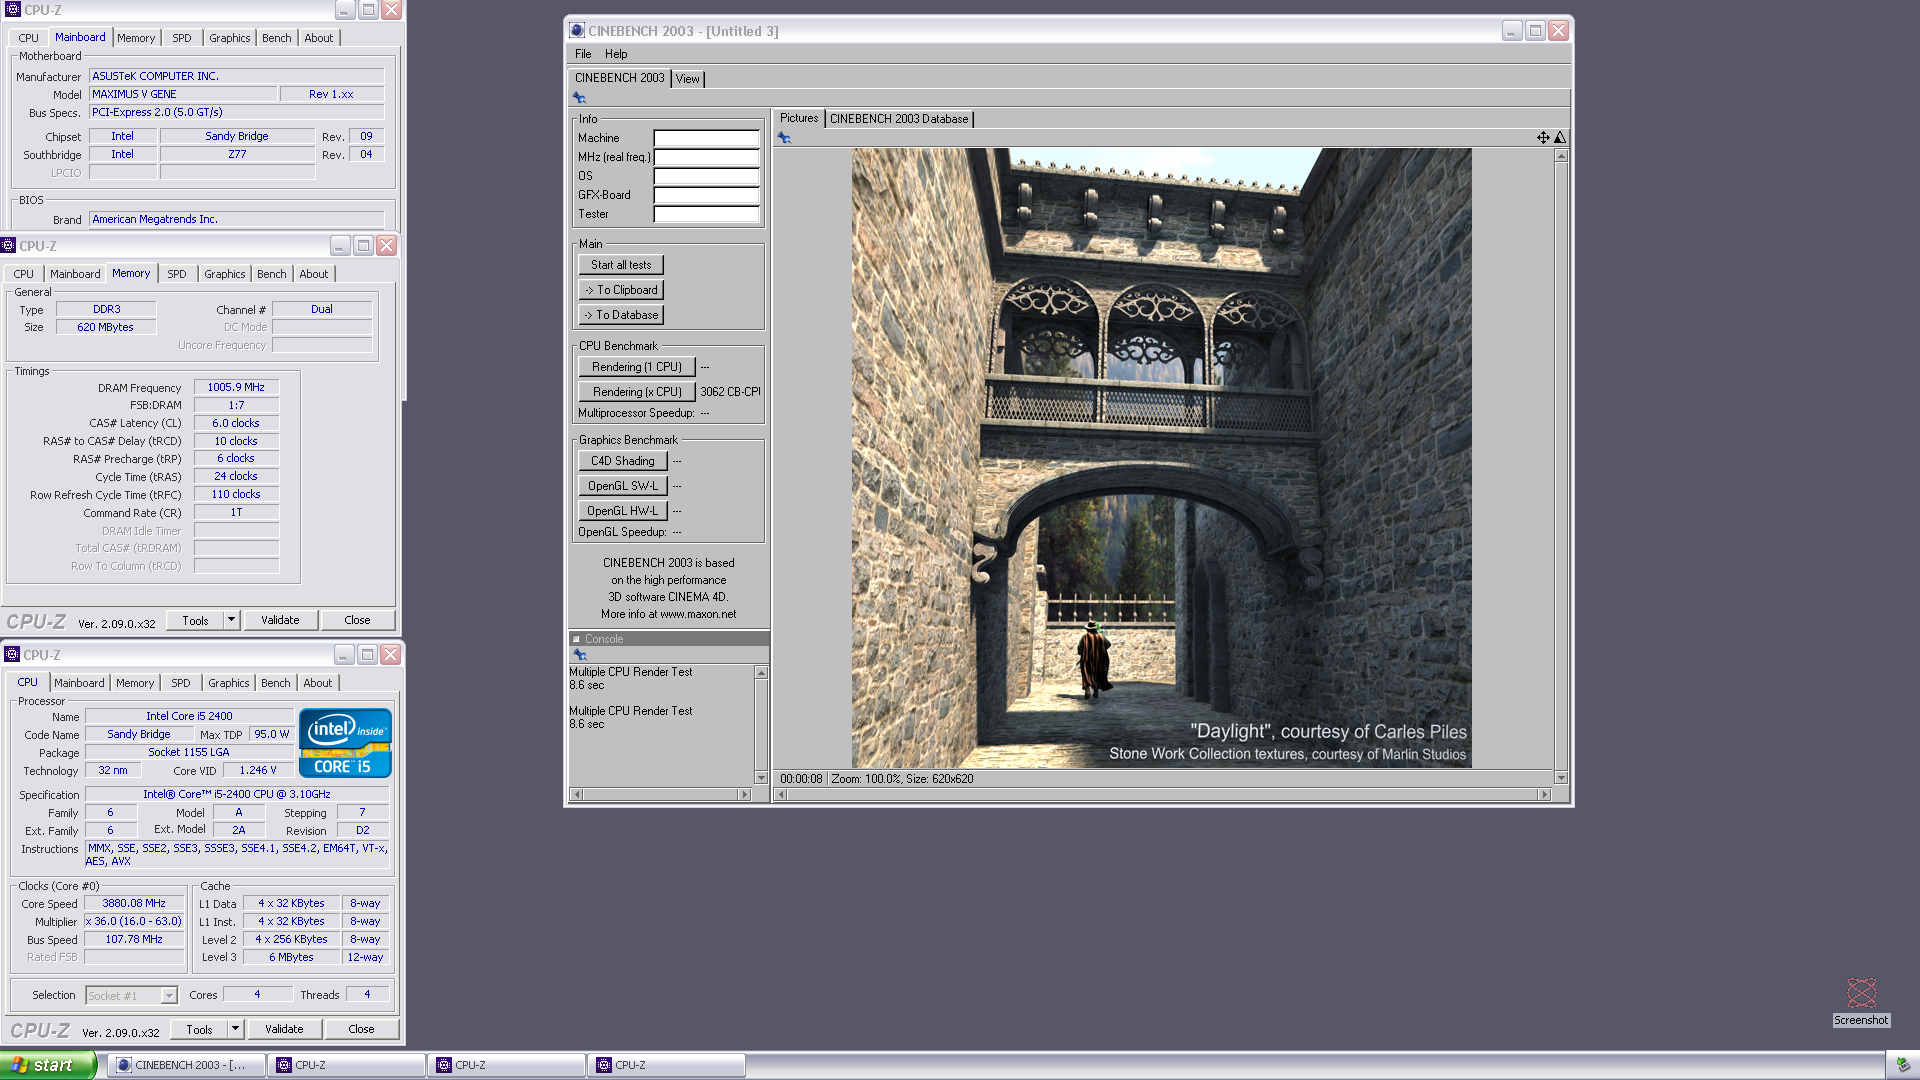Viewport: 1920px width, 1080px height.
Task: Click the Intel Core i5 logo in CPU-Z
Action: point(345,743)
